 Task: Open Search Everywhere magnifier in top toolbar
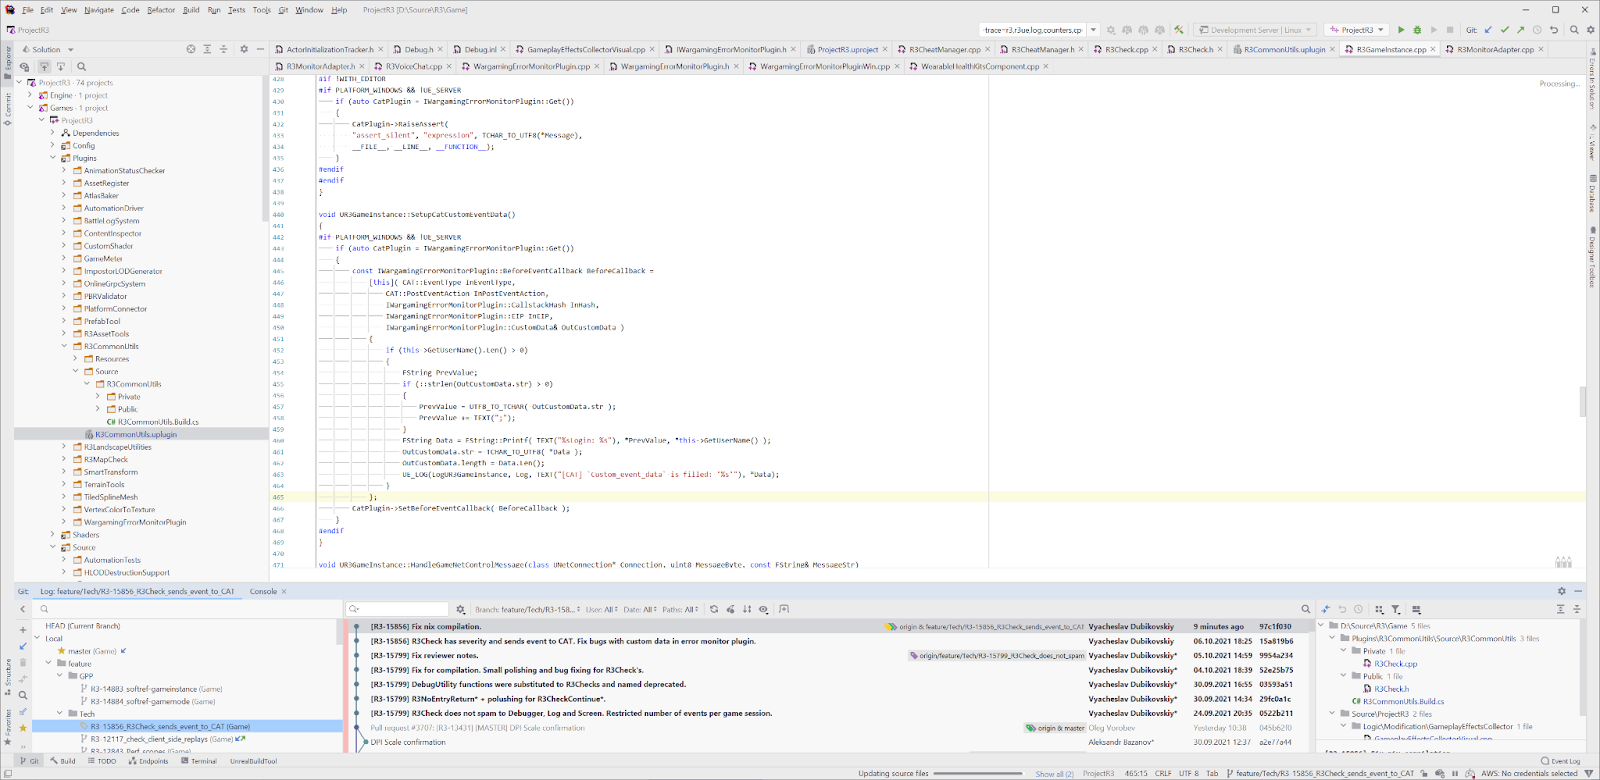[x=1574, y=30]
